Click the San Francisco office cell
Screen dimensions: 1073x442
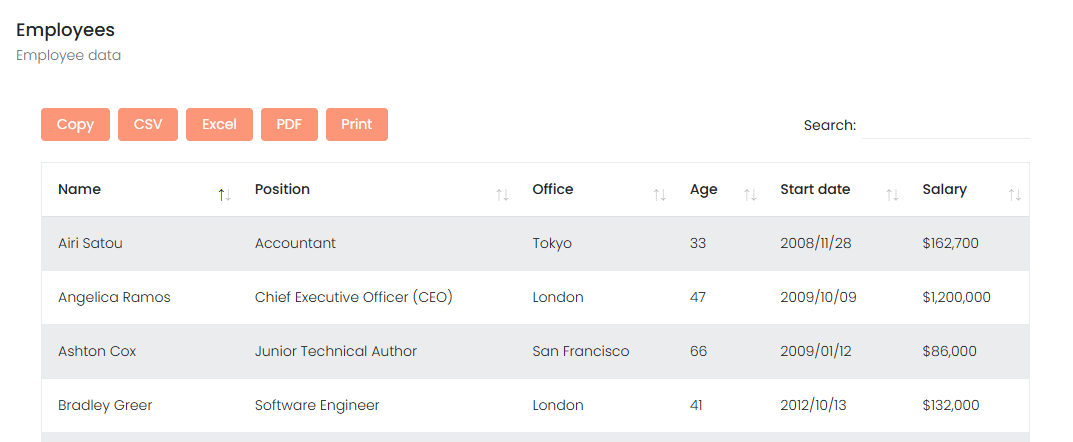[581, 351]
